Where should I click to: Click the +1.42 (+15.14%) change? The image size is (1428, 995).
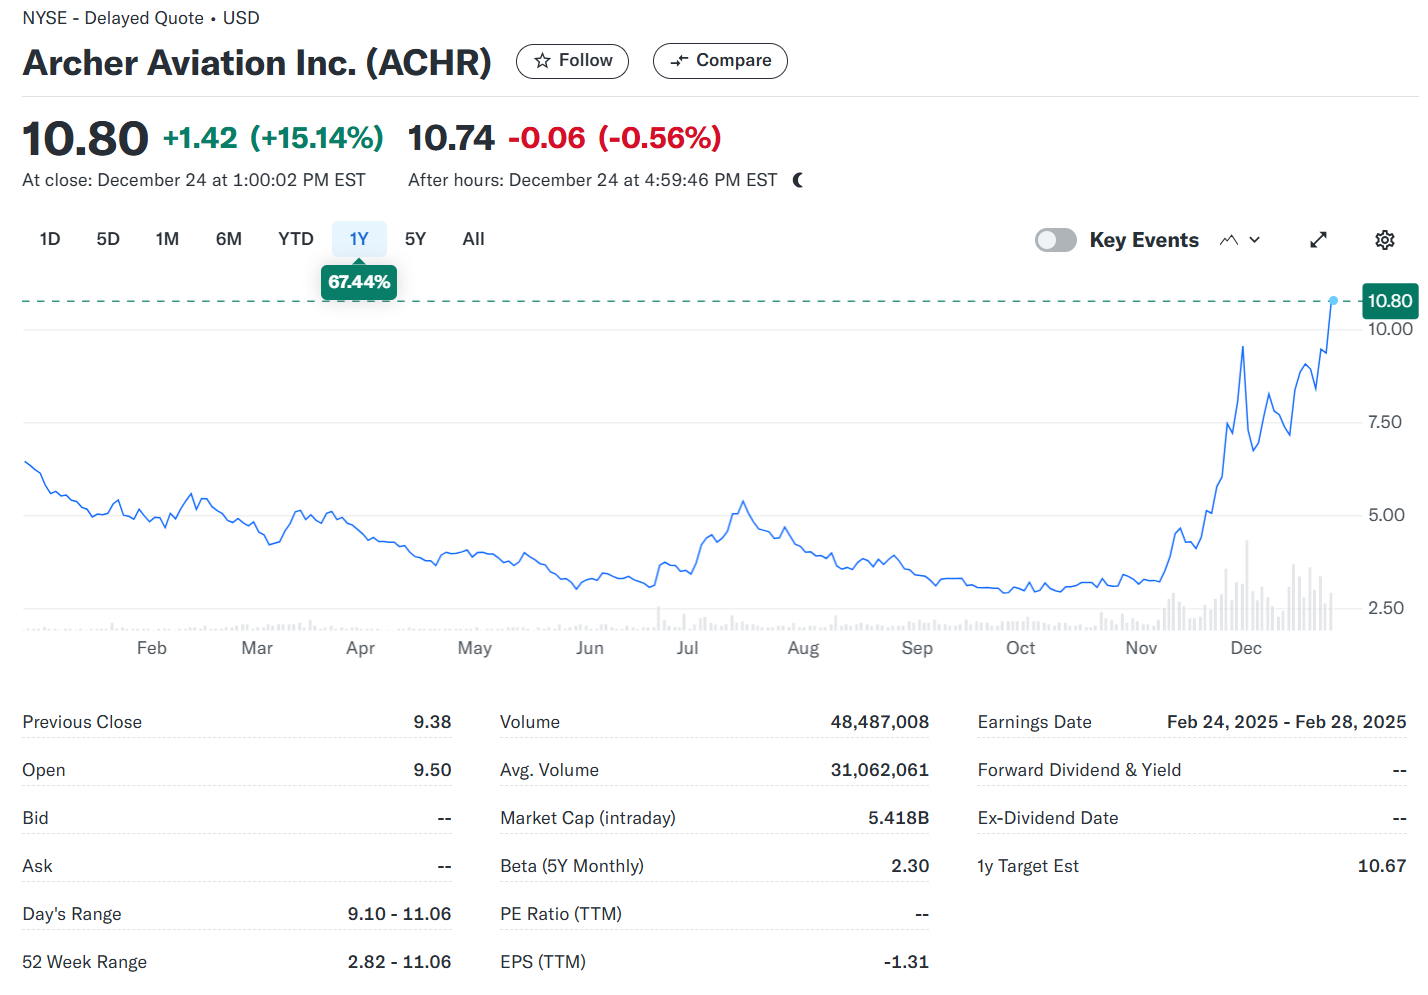tap(273, 138)
